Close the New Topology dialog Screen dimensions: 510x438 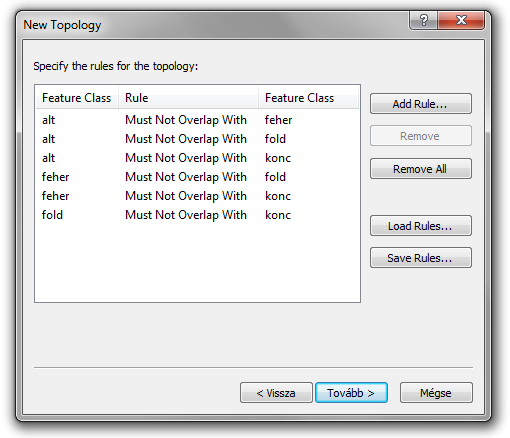coord(461,20)
